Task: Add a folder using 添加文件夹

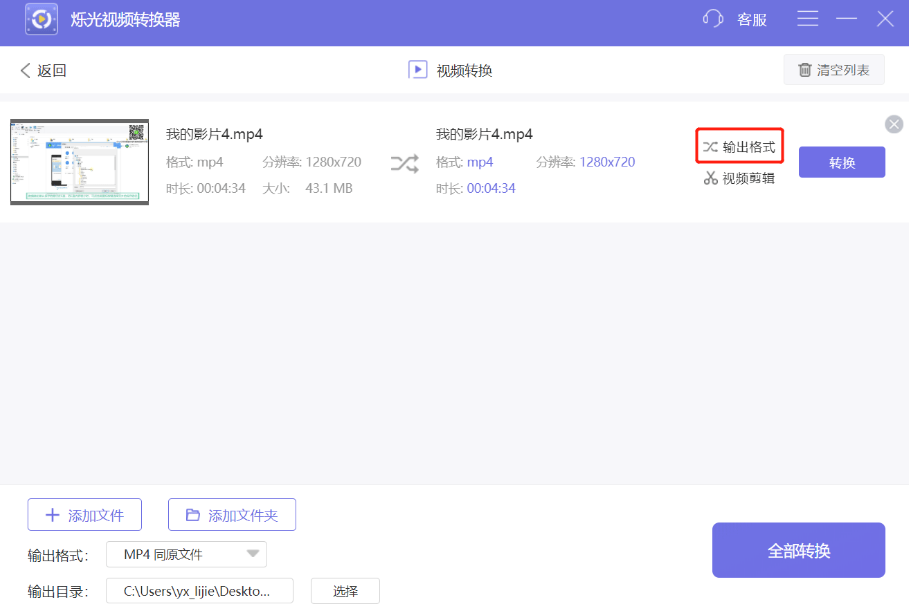Action: coord(231,514)
